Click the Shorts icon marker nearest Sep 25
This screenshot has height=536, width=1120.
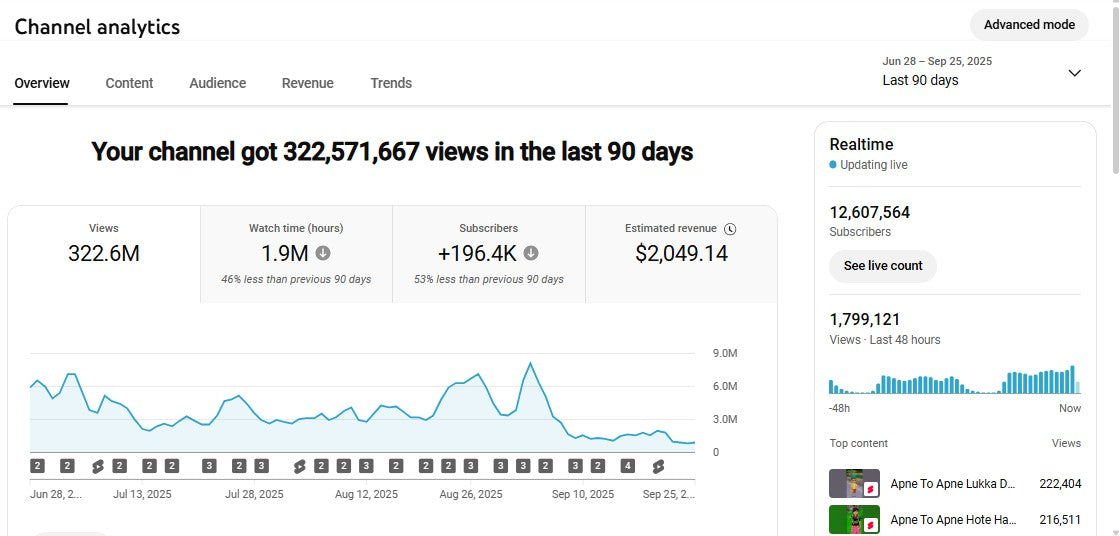(x=658, y=466)
